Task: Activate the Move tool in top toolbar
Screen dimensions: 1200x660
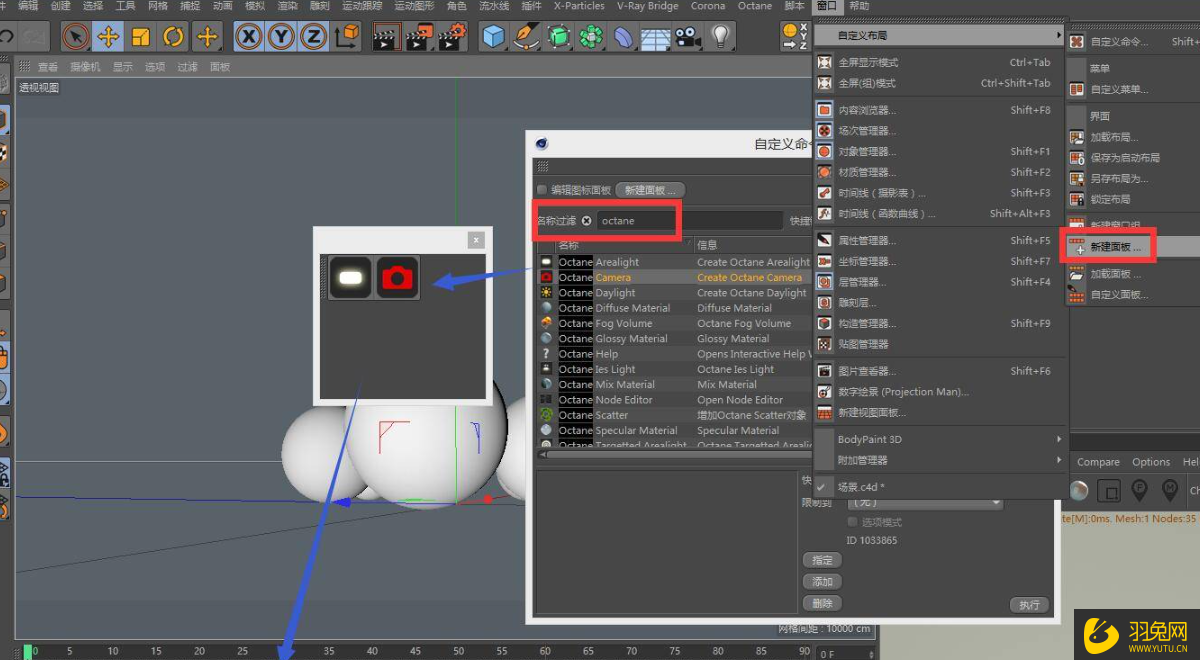Action: tap(108, 37)
